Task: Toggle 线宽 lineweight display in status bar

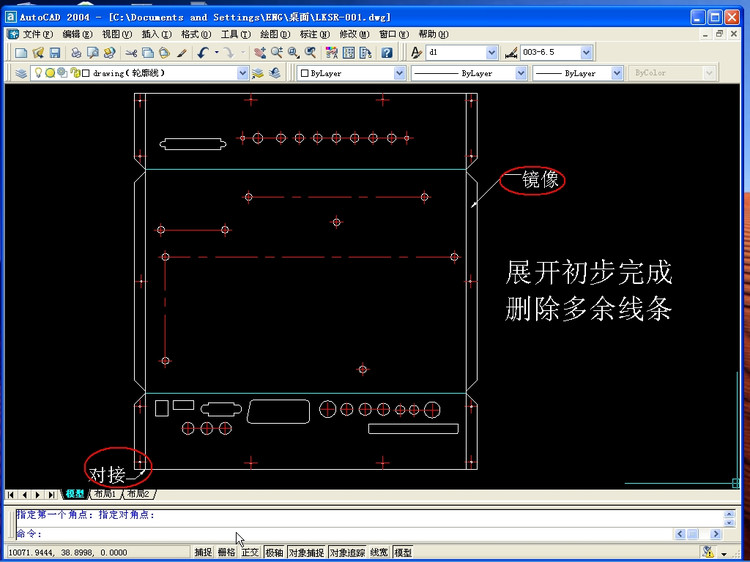Action: point(379,552)
